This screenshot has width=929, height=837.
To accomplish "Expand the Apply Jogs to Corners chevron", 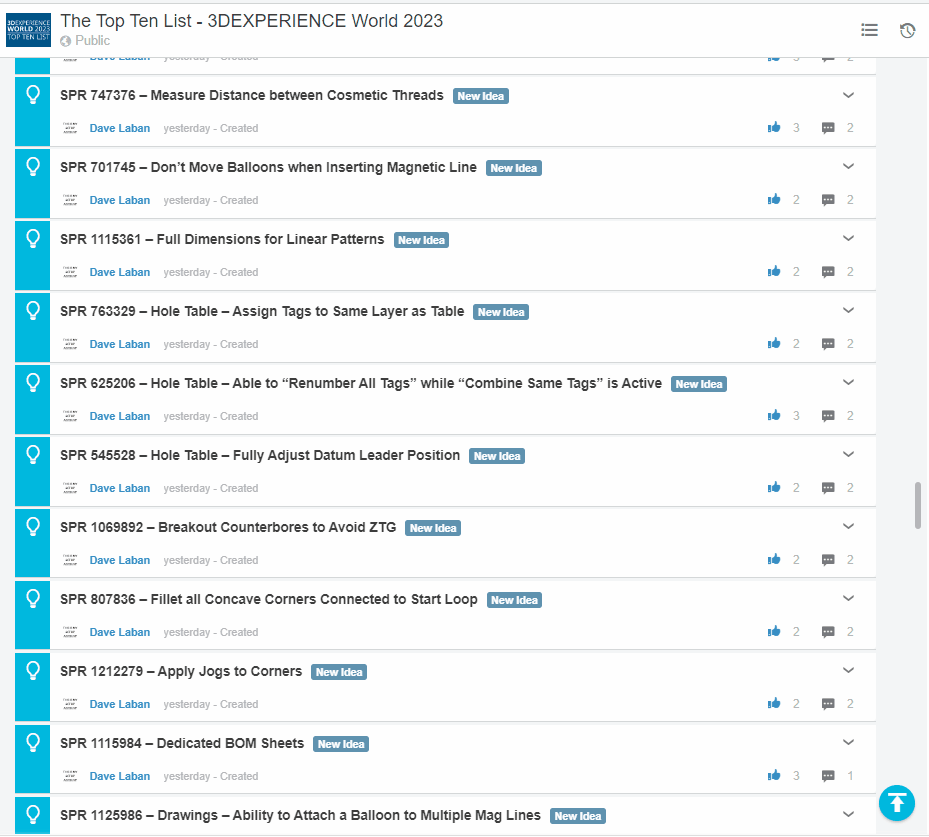I will 848,671.
